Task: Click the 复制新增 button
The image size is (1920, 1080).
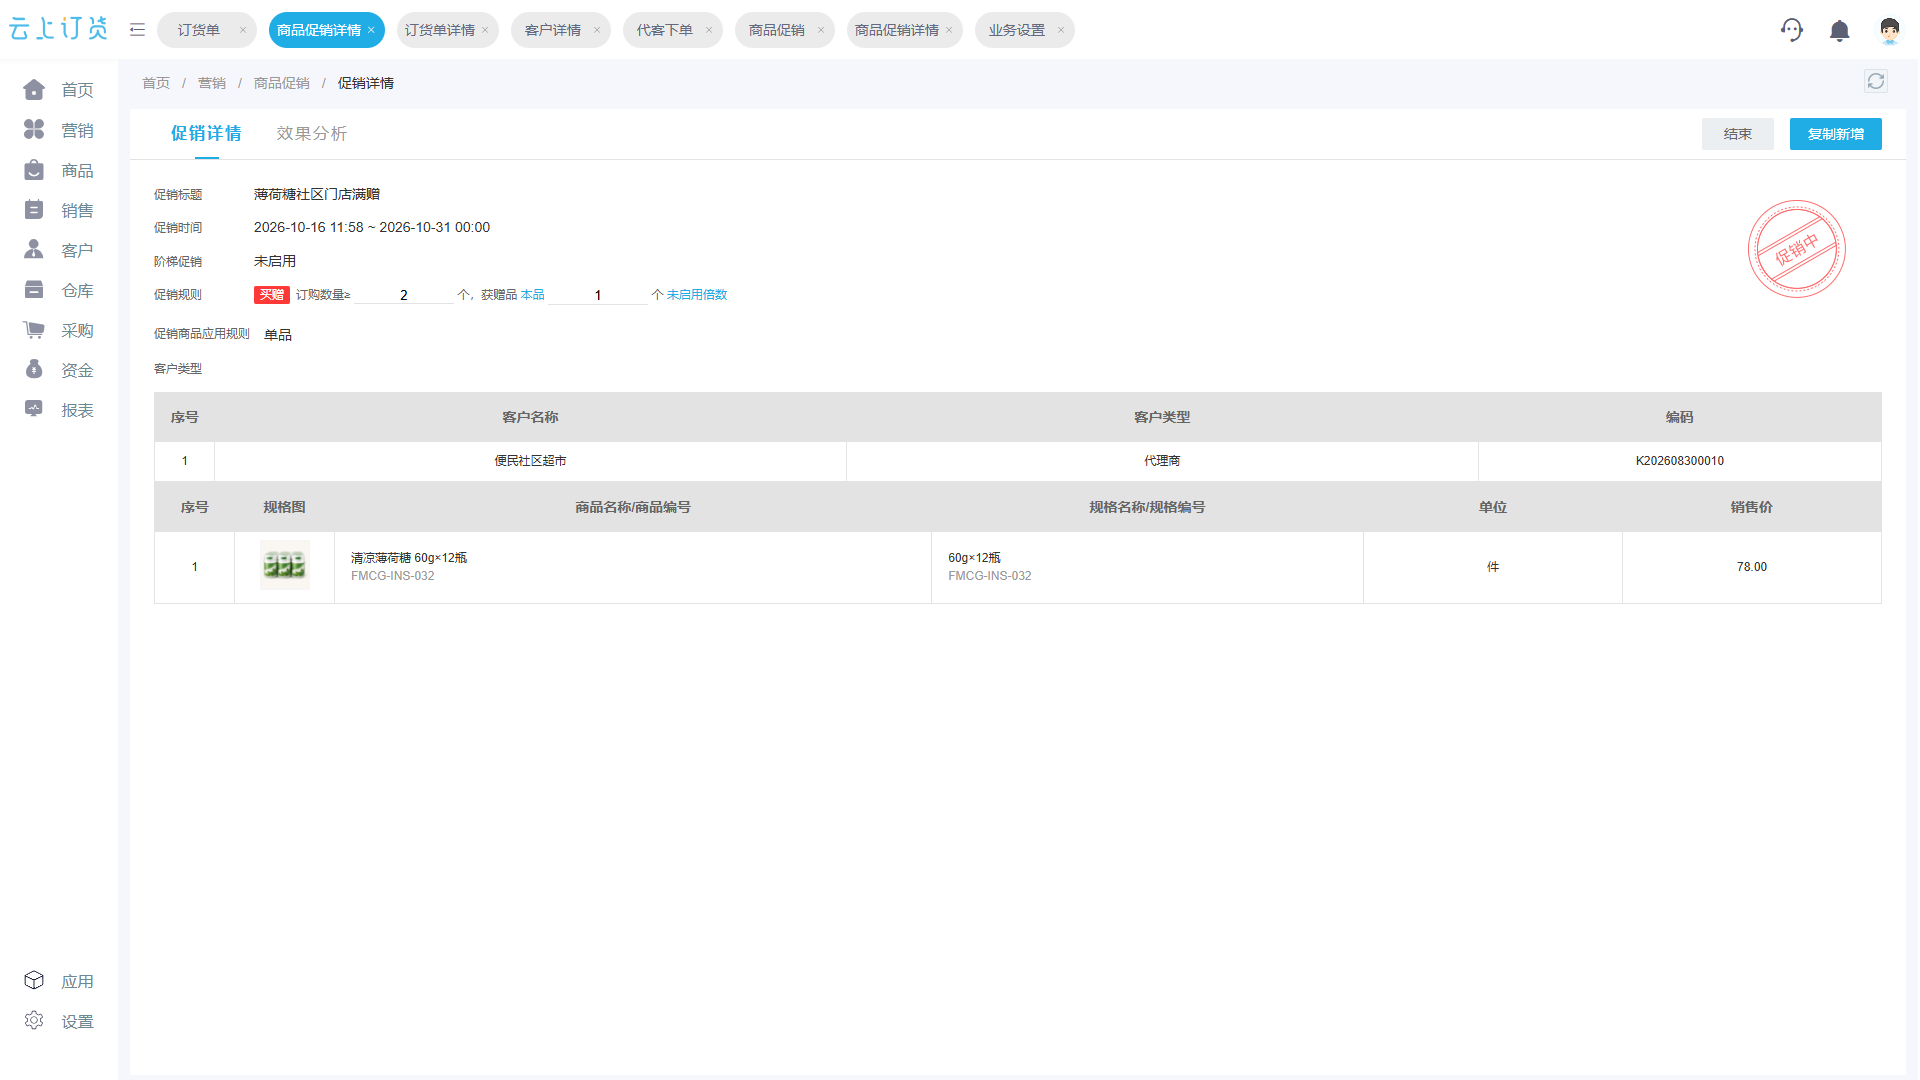Action: click(x=1836, y=134)
